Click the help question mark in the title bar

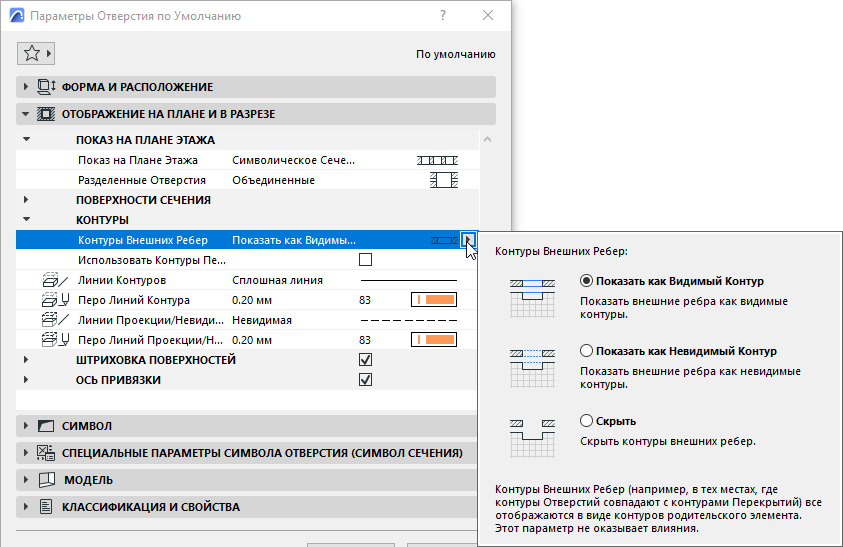click(x=442, y=15)
